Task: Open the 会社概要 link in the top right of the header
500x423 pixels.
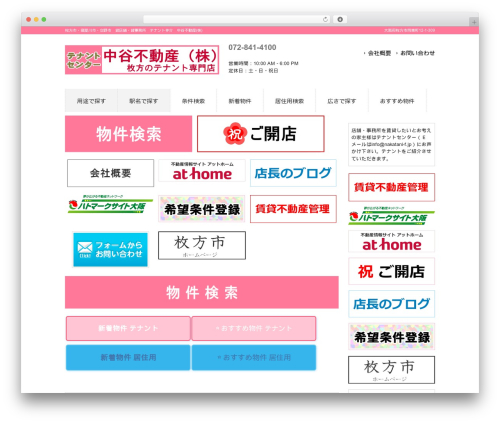Action: coord(379,53)
